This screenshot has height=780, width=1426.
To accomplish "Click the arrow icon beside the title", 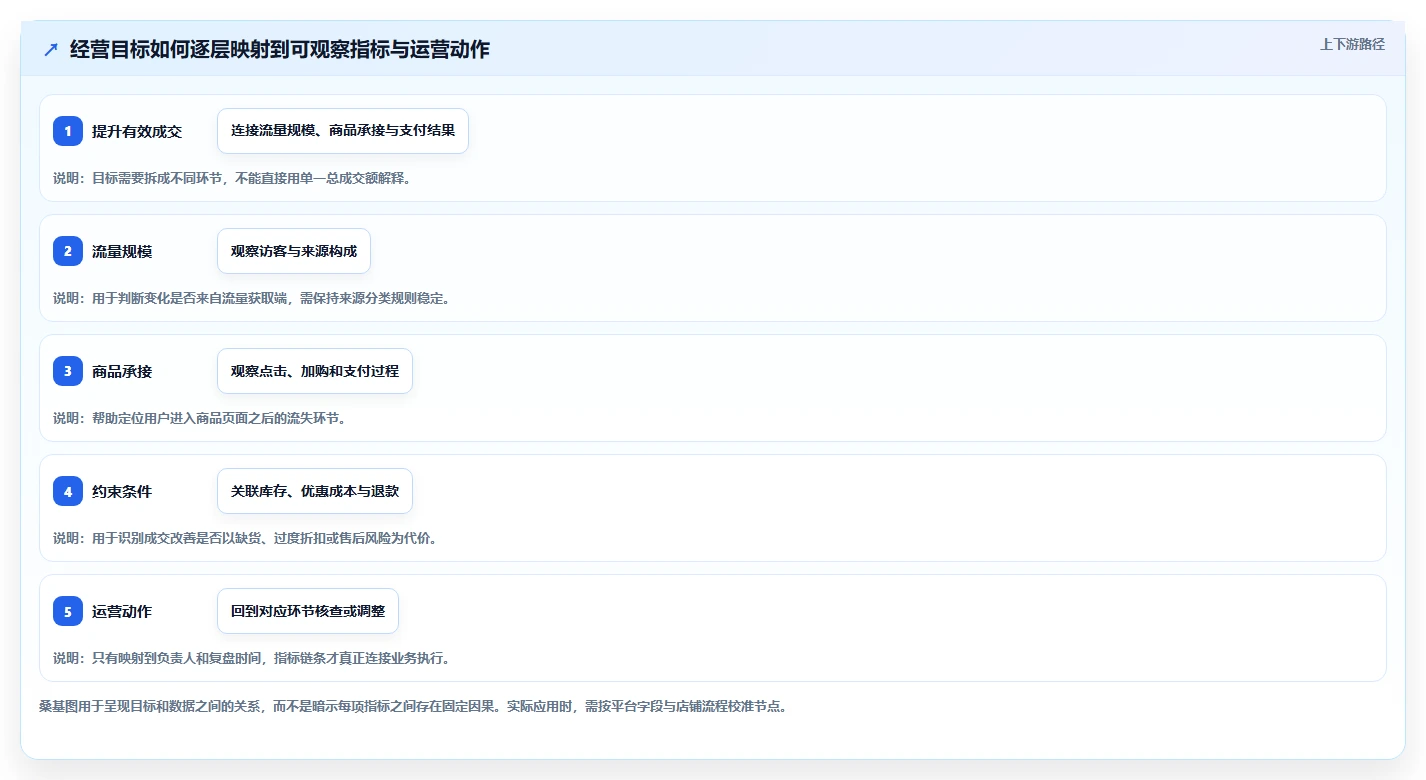I will pyautogui.click(x=51, y=49).
